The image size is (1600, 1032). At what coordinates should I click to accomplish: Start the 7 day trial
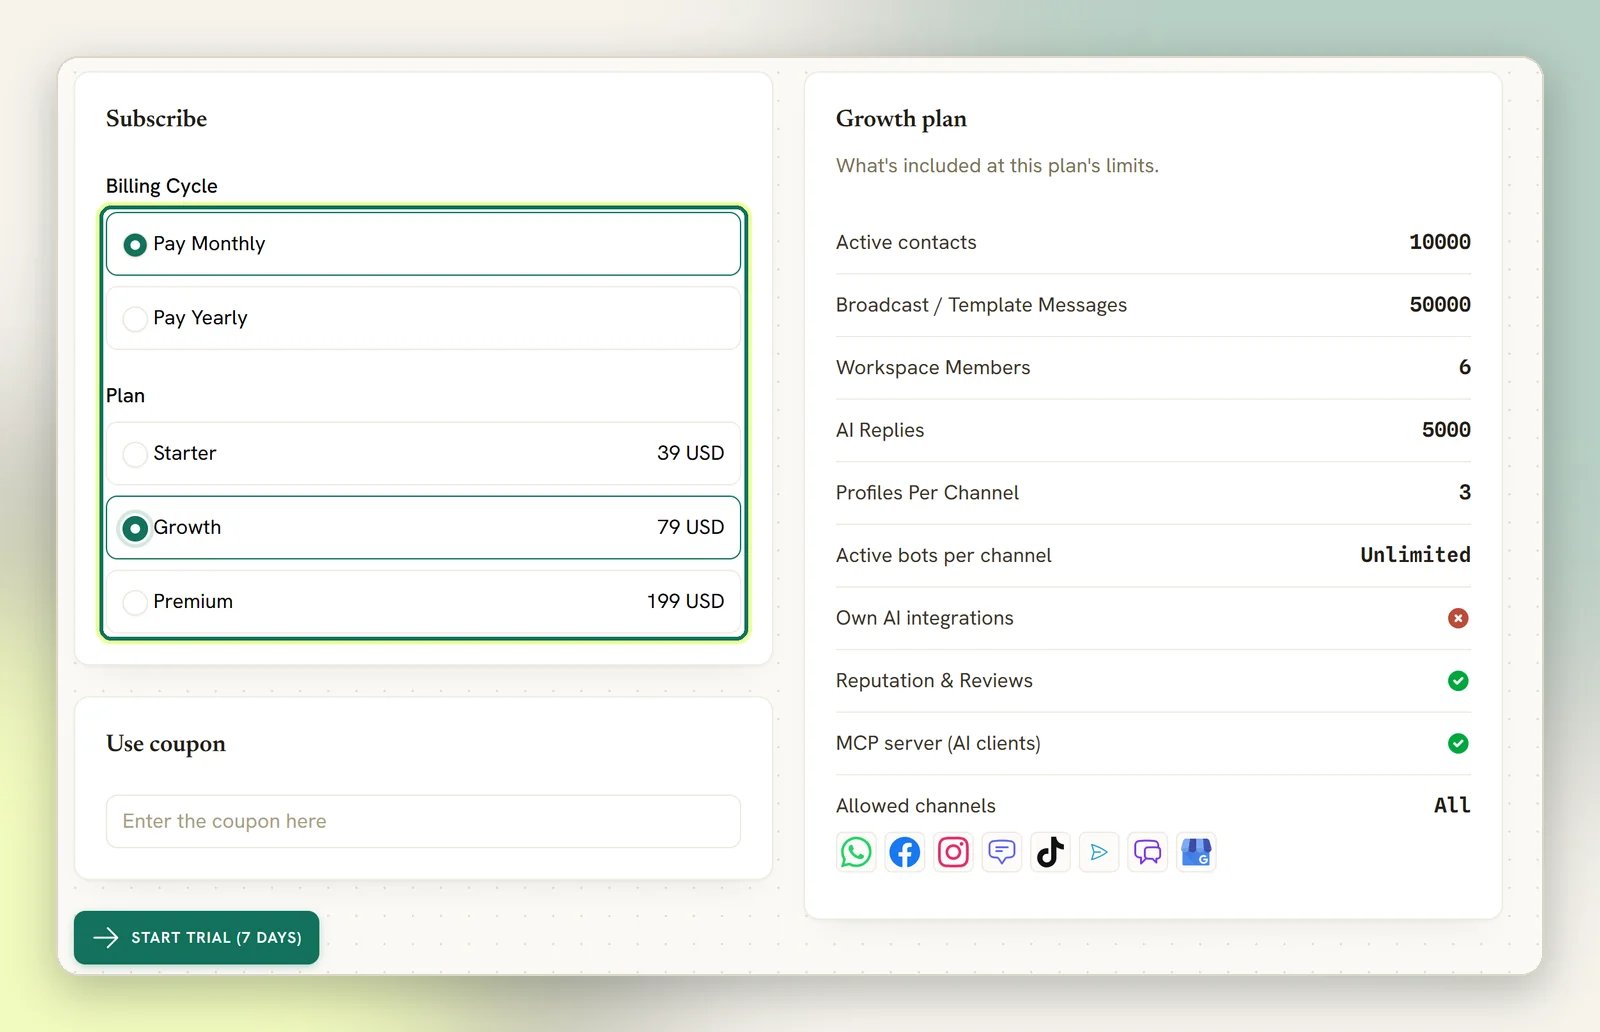click(197, 937)
